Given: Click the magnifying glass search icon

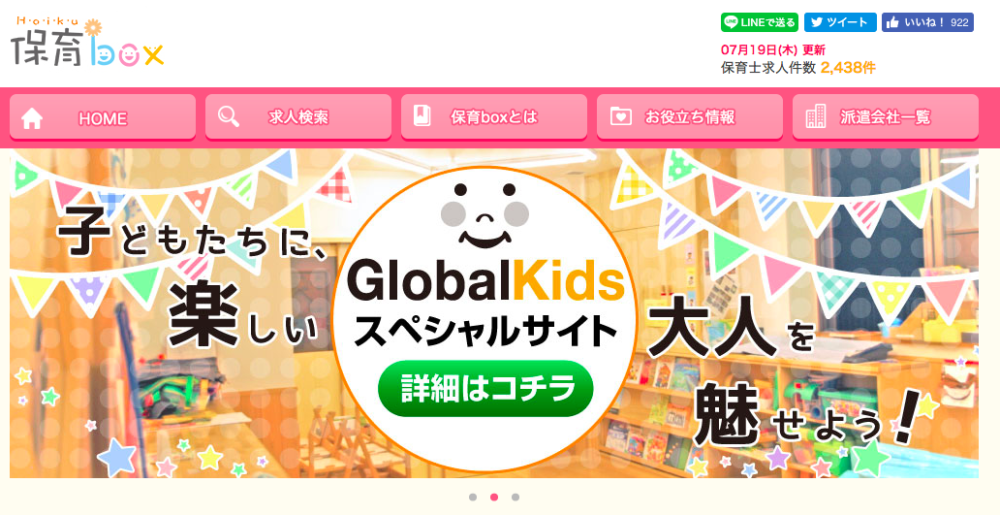Looking at the screenshot, I should (228, 117).
